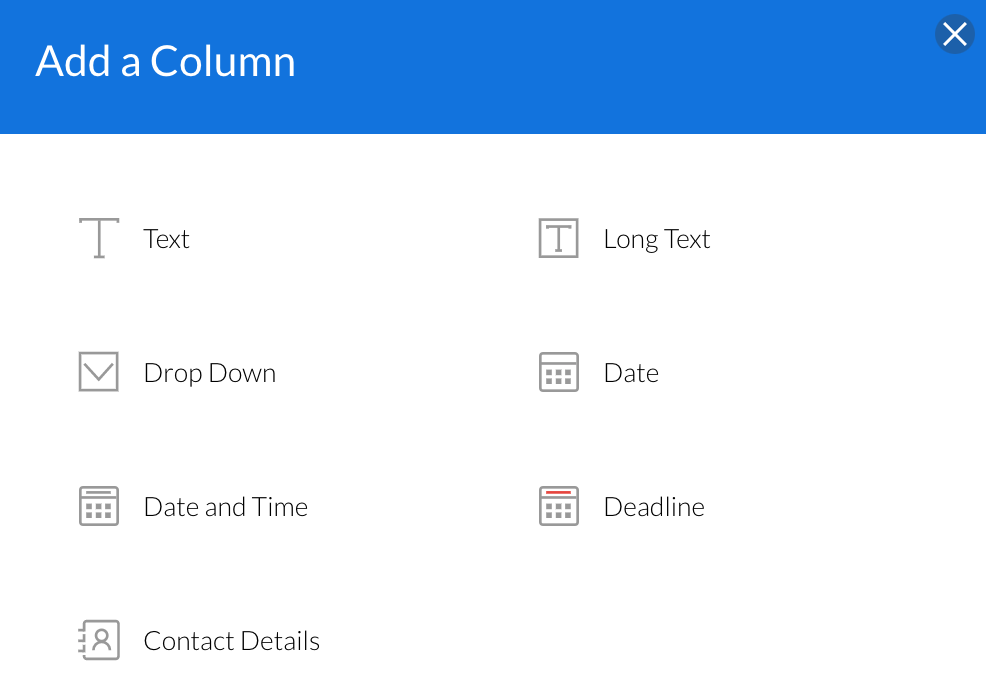Image resolution: width=986 pixels, height=688 pixels.
Task: Click the Drop Down chevron box icon
Action: point(99,372)
